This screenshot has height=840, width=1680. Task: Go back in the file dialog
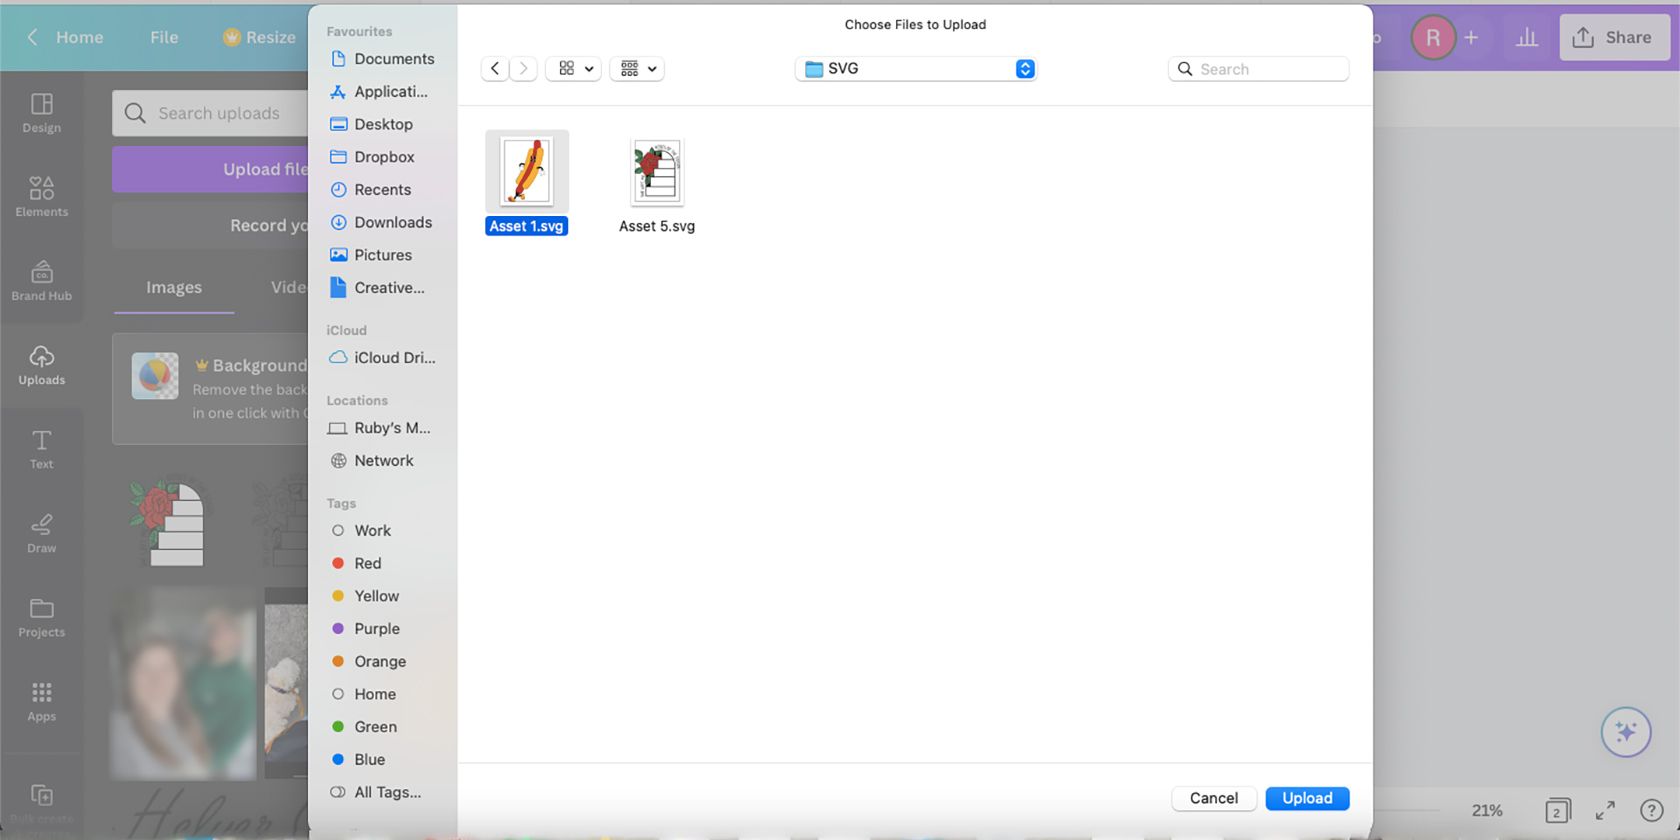[494, 68]
